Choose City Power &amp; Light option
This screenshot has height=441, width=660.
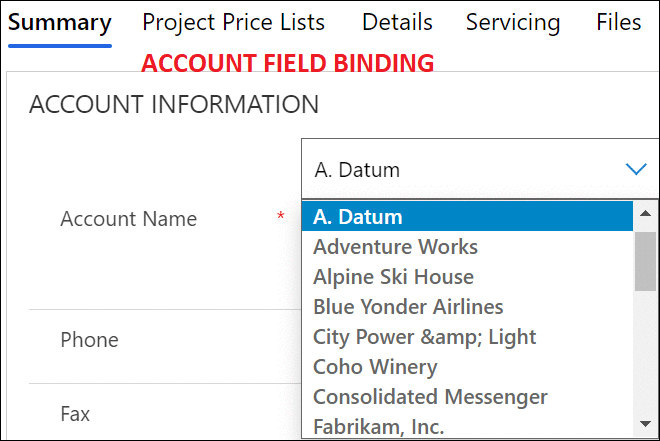467,337
